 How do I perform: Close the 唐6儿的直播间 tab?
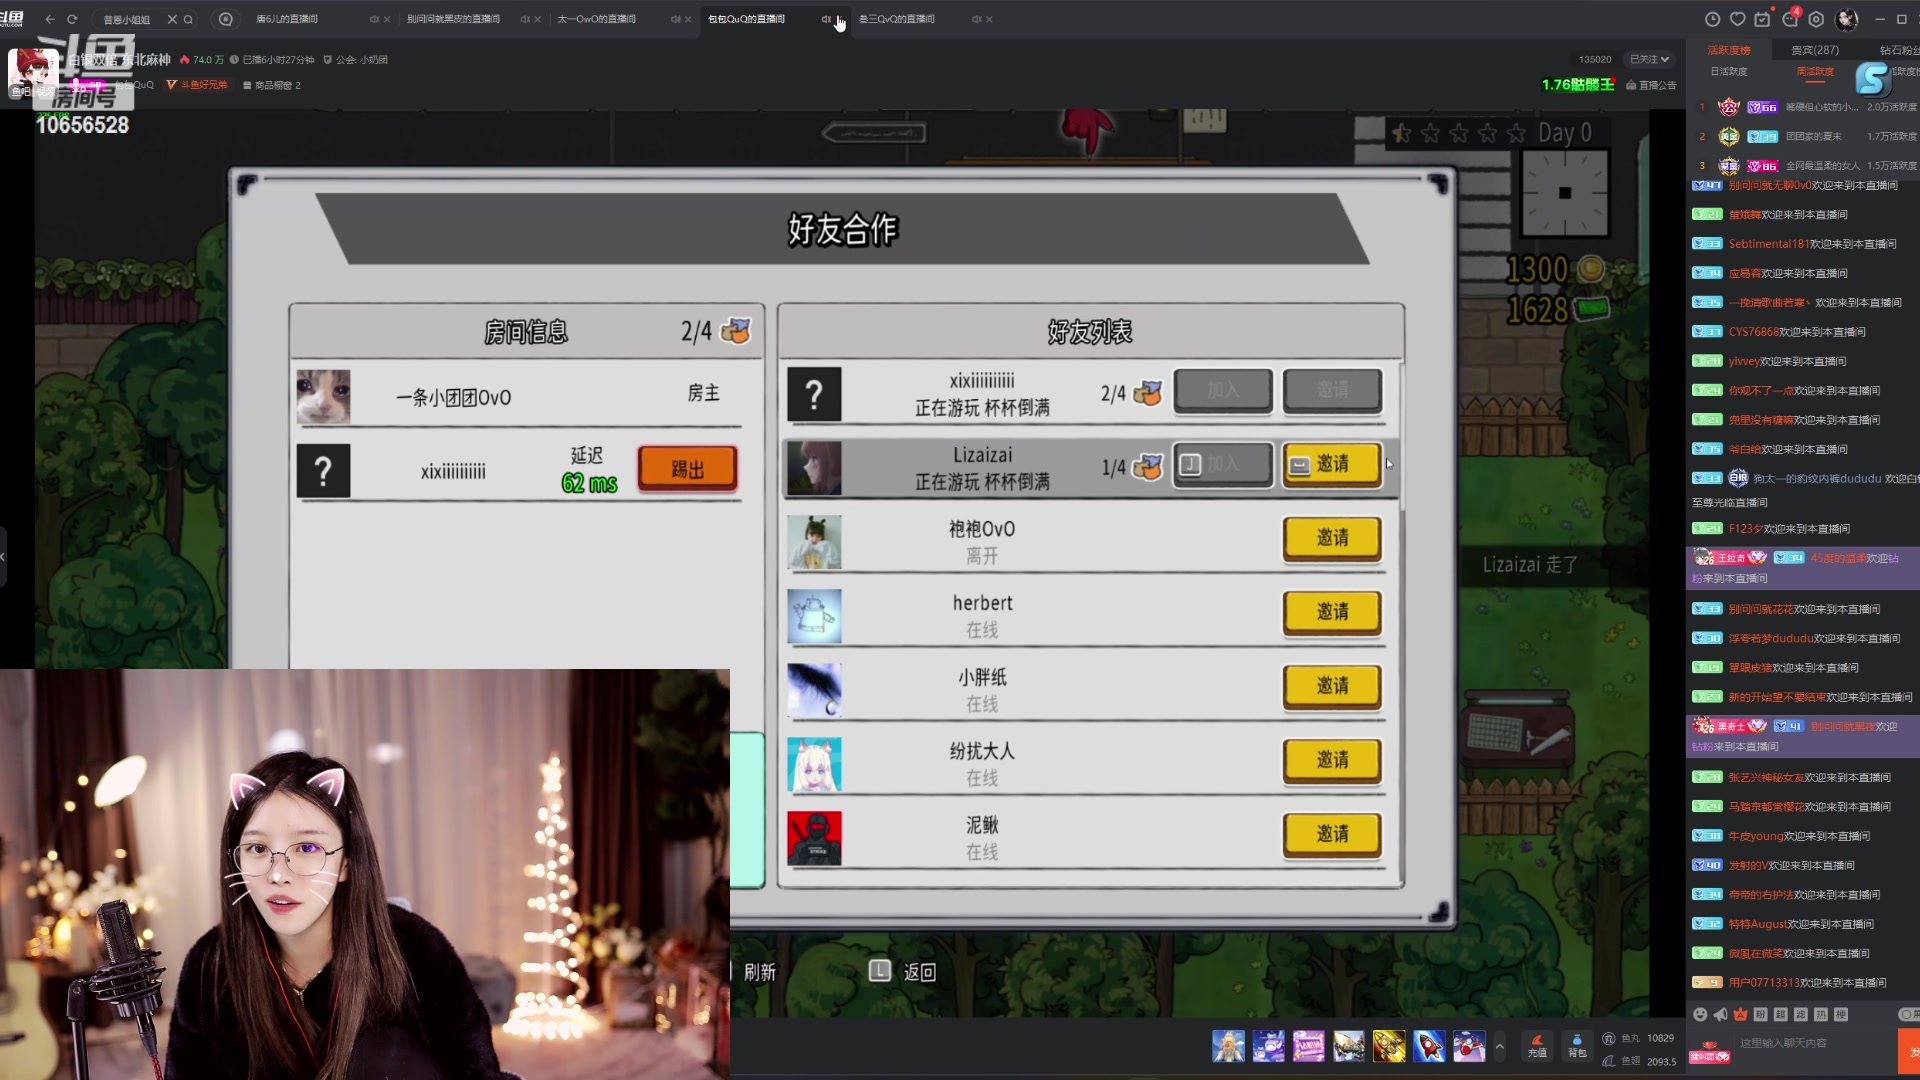[x=387, y=19]
